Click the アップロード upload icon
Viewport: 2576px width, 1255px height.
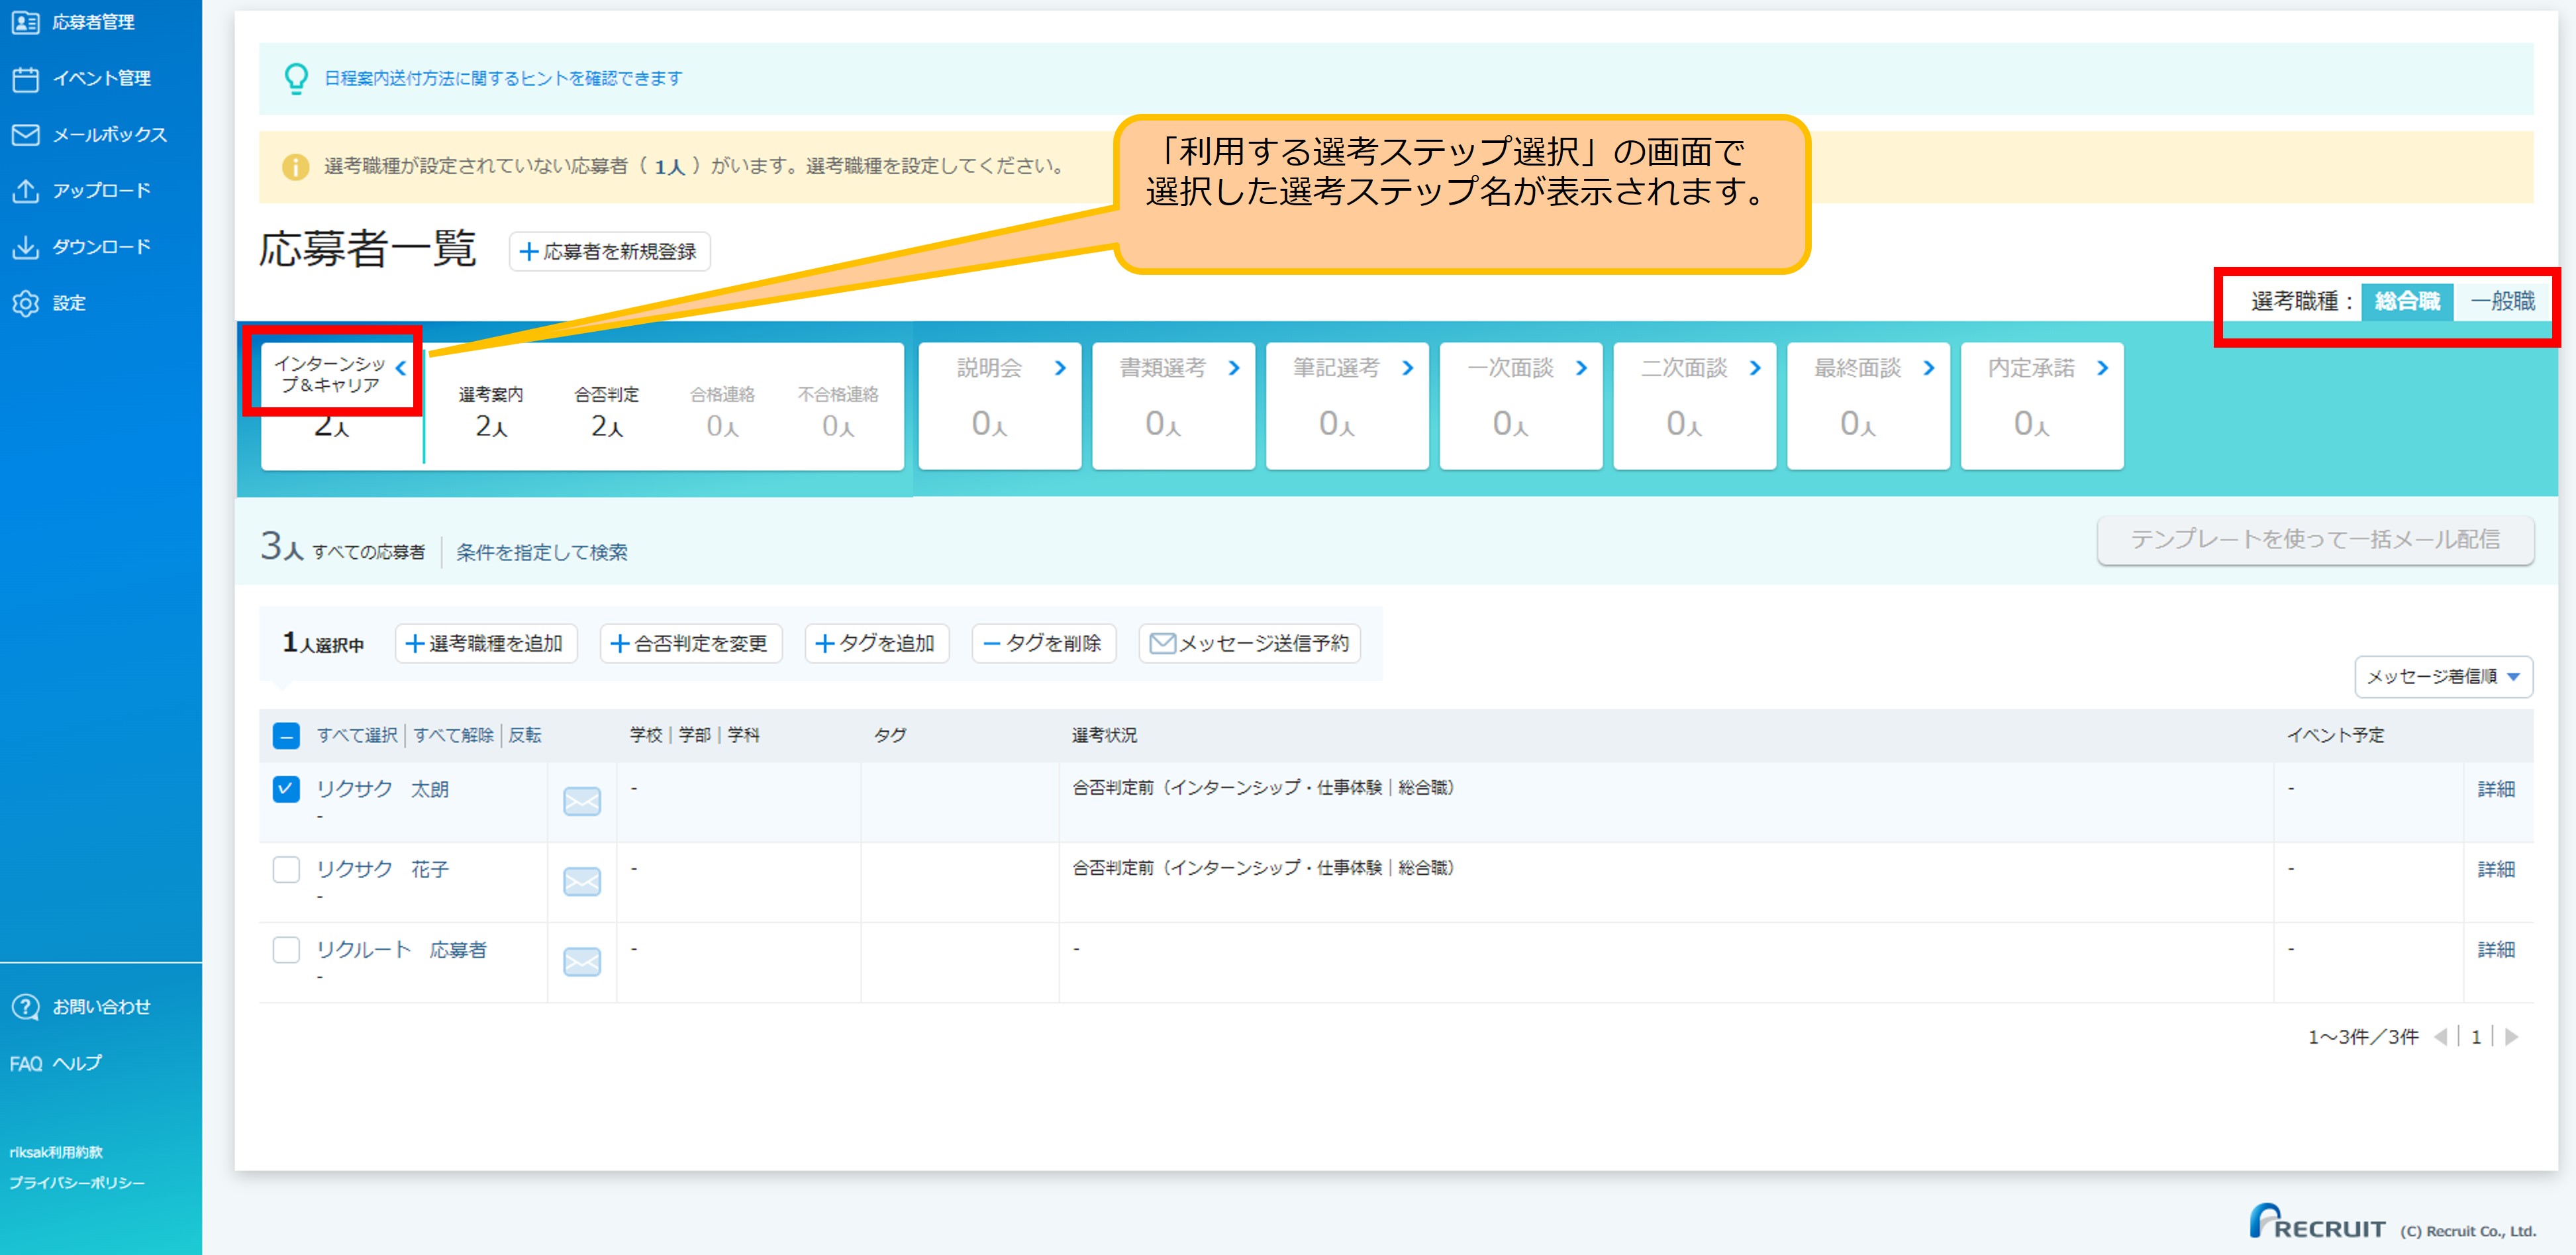coord(25,190)
